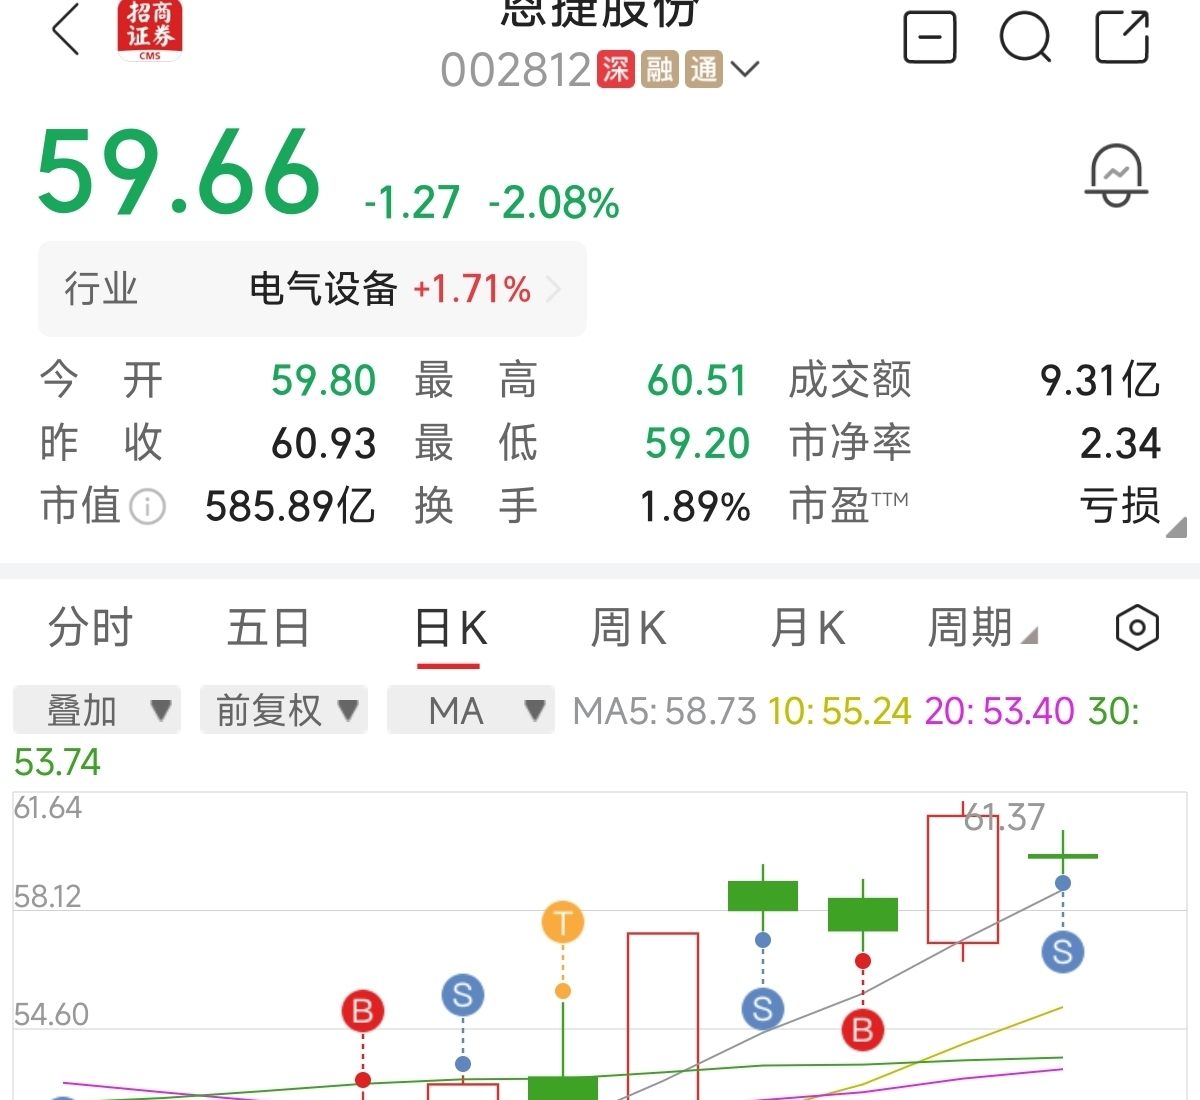
Task: Open the 叠加 overlay dropdown
Action: (97, 710)
